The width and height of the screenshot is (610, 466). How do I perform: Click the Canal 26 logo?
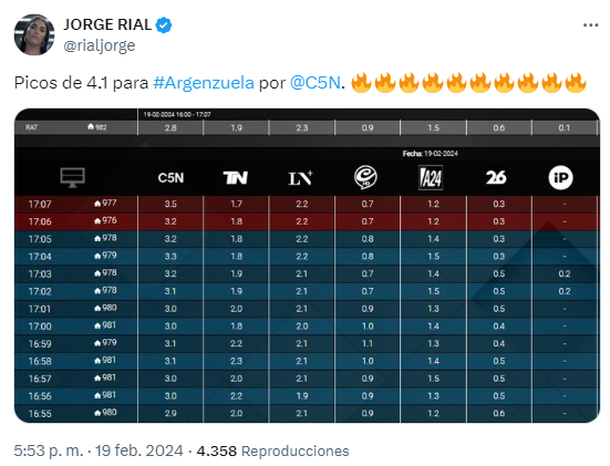(496, 177)
